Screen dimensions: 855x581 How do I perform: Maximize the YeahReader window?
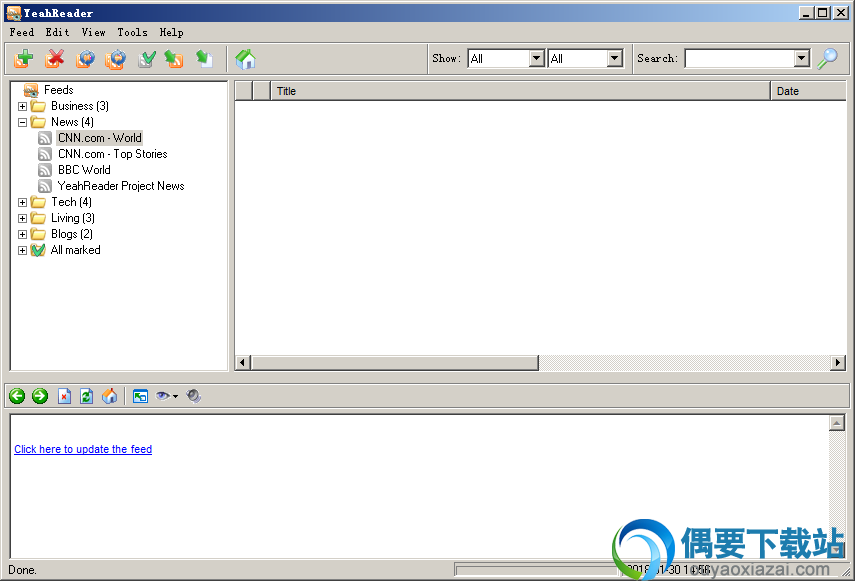(823, 12)
